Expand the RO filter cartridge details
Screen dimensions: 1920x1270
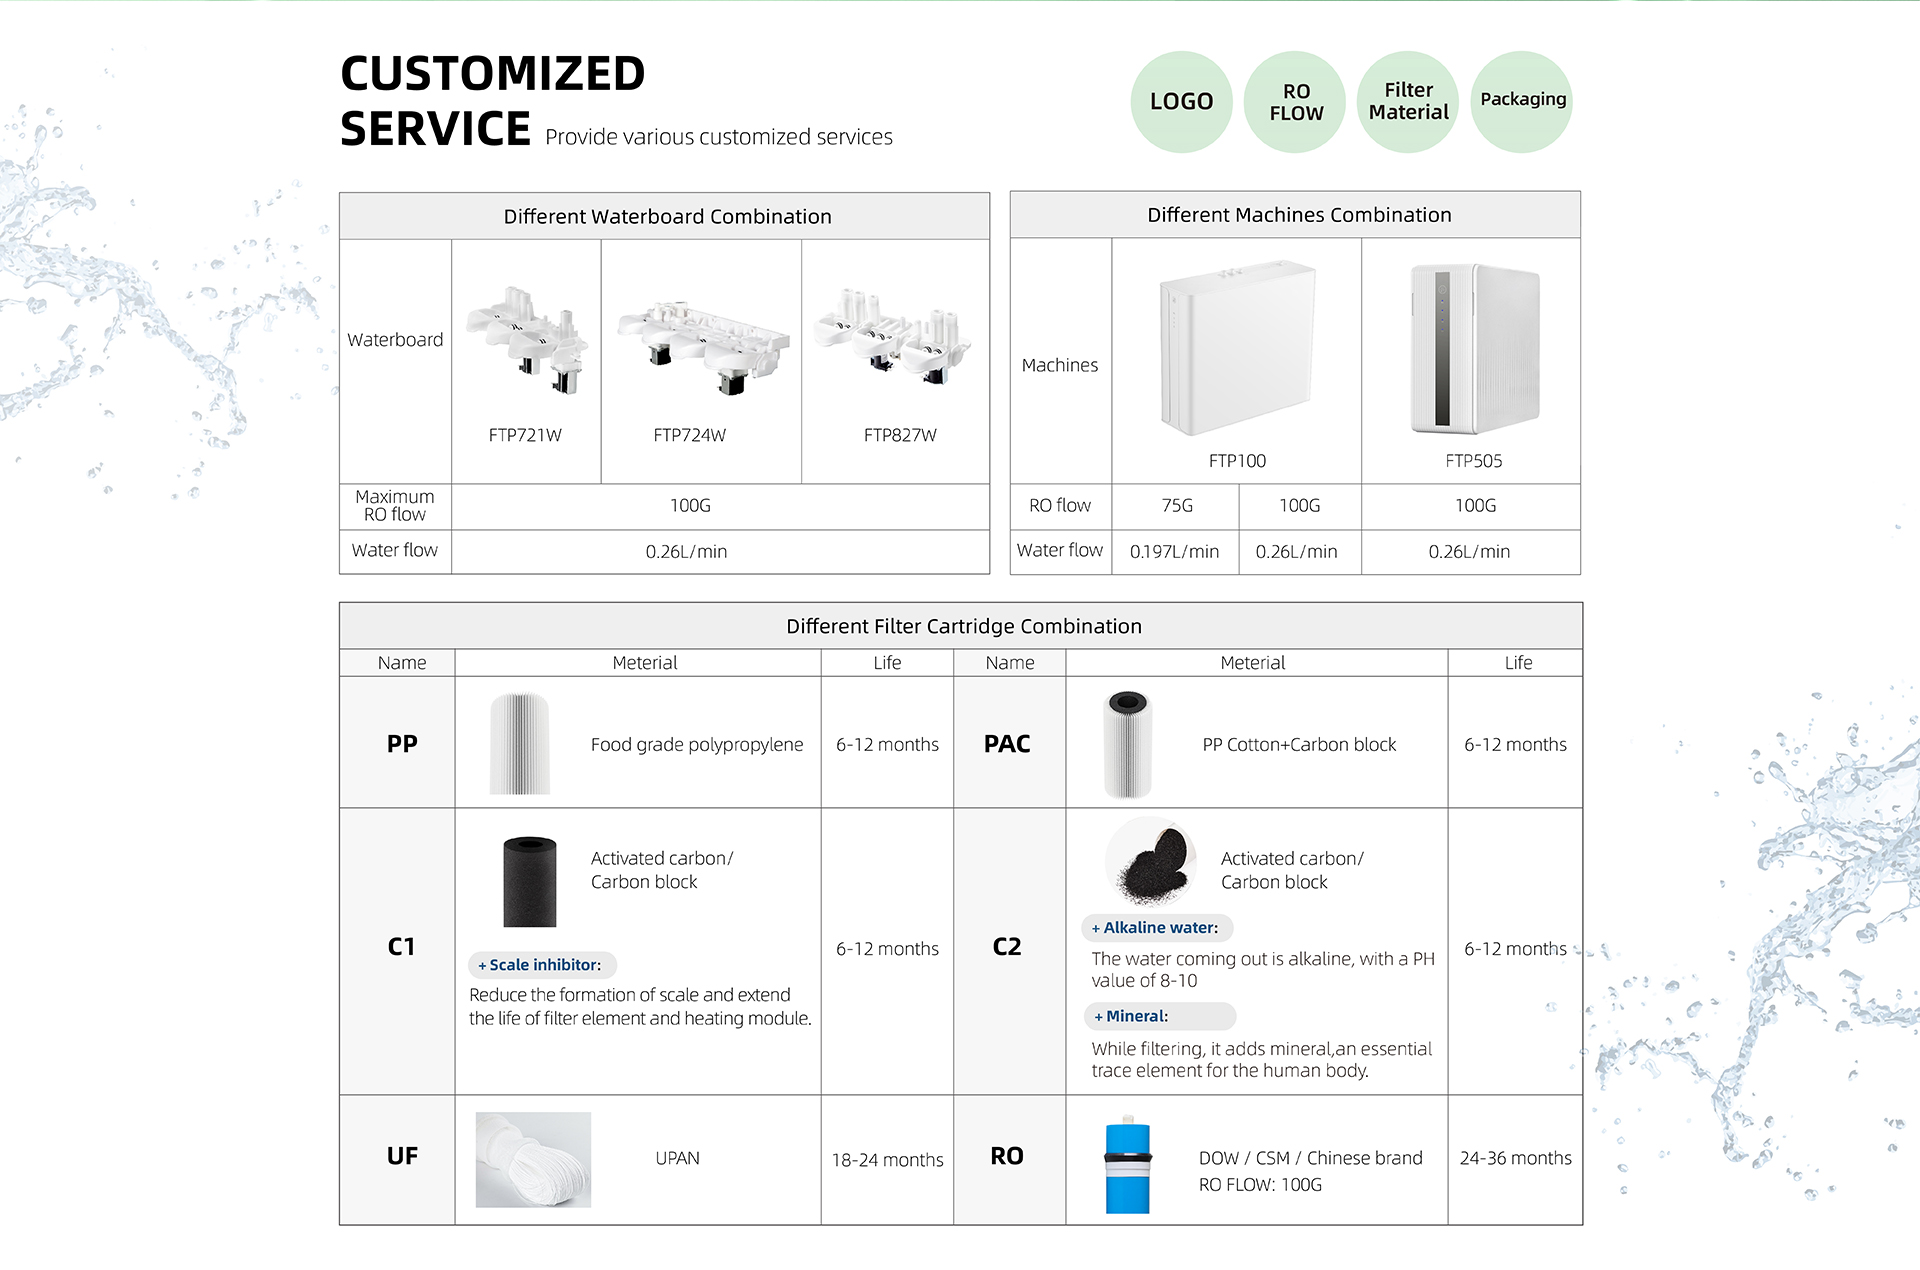pyautogui.click(x=1010, y=1167)
